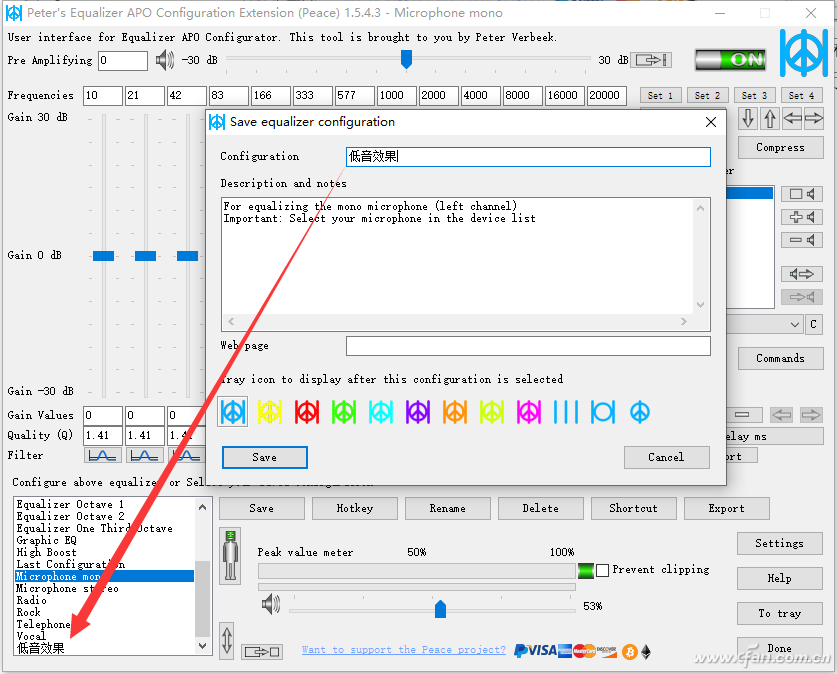Choose the lime peace tray icon
This screenshot has height=674, width=837.
point(492,412)
